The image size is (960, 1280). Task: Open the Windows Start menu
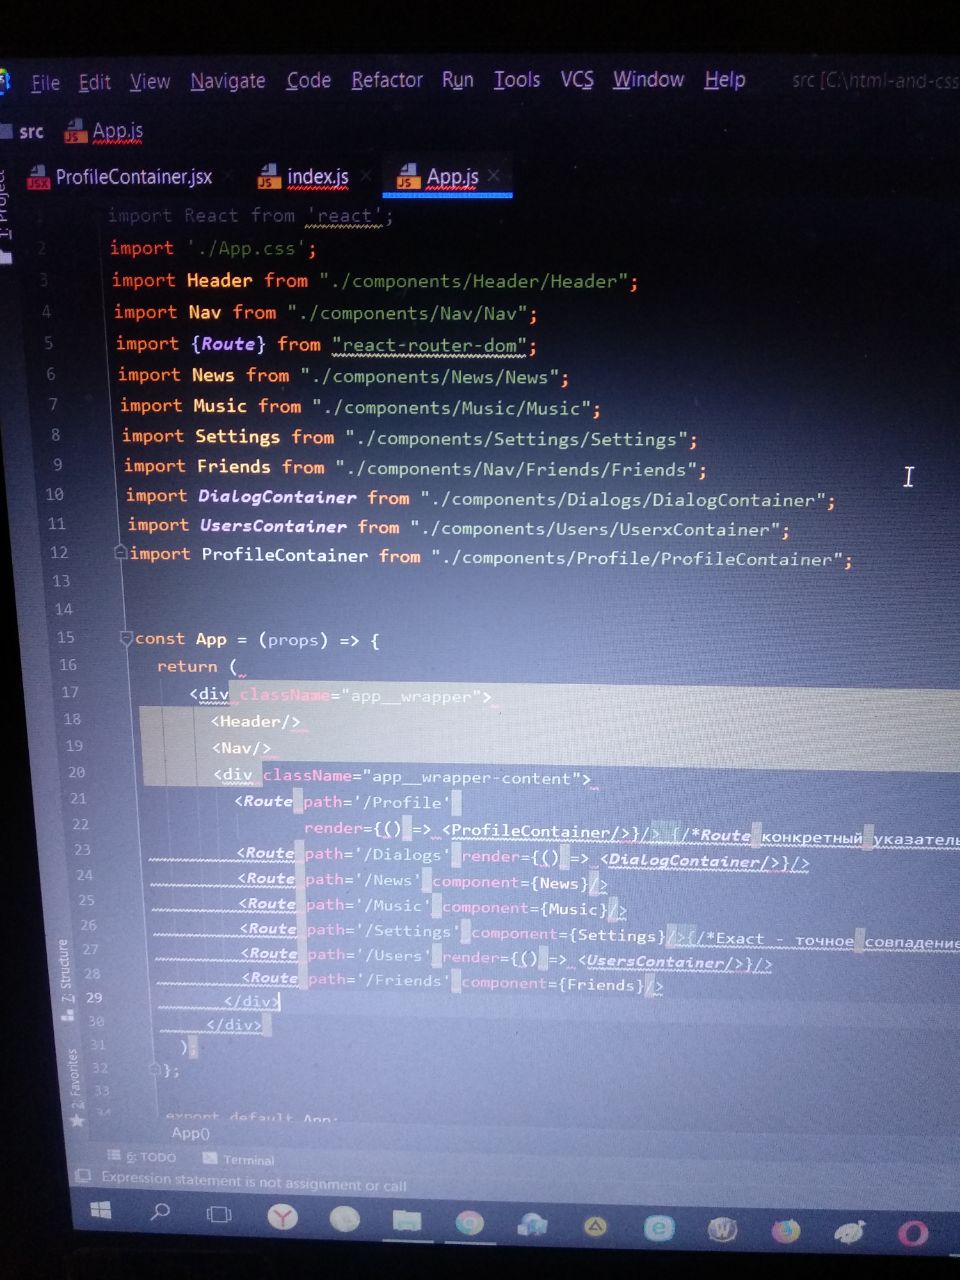(101, 1212)
